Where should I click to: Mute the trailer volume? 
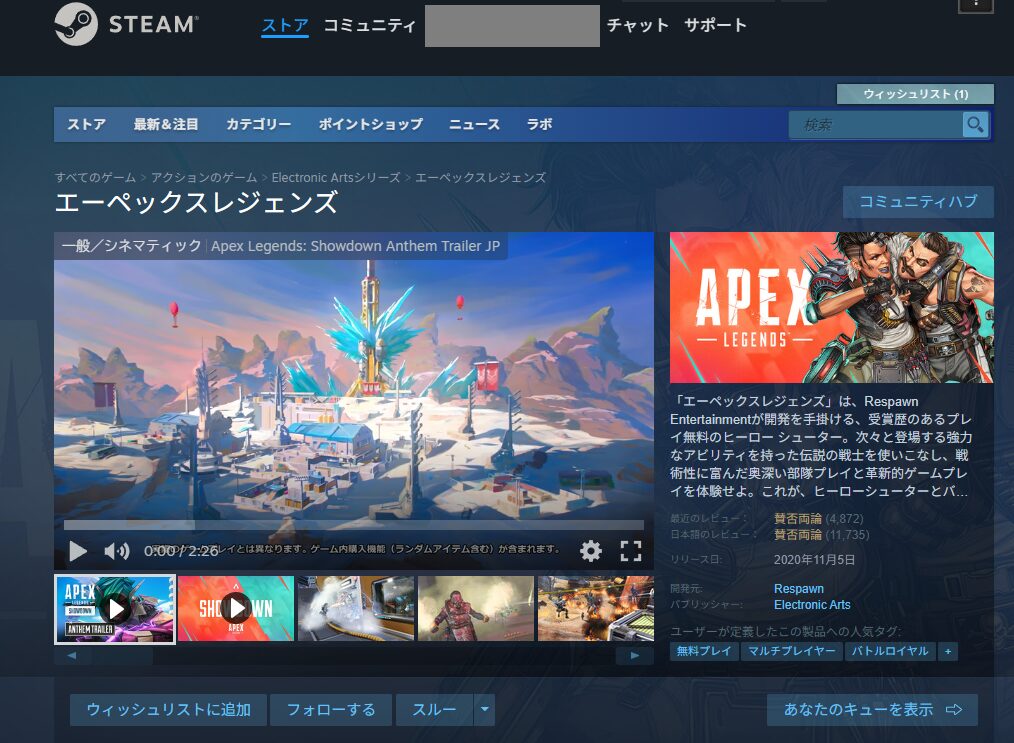[117, 551]
